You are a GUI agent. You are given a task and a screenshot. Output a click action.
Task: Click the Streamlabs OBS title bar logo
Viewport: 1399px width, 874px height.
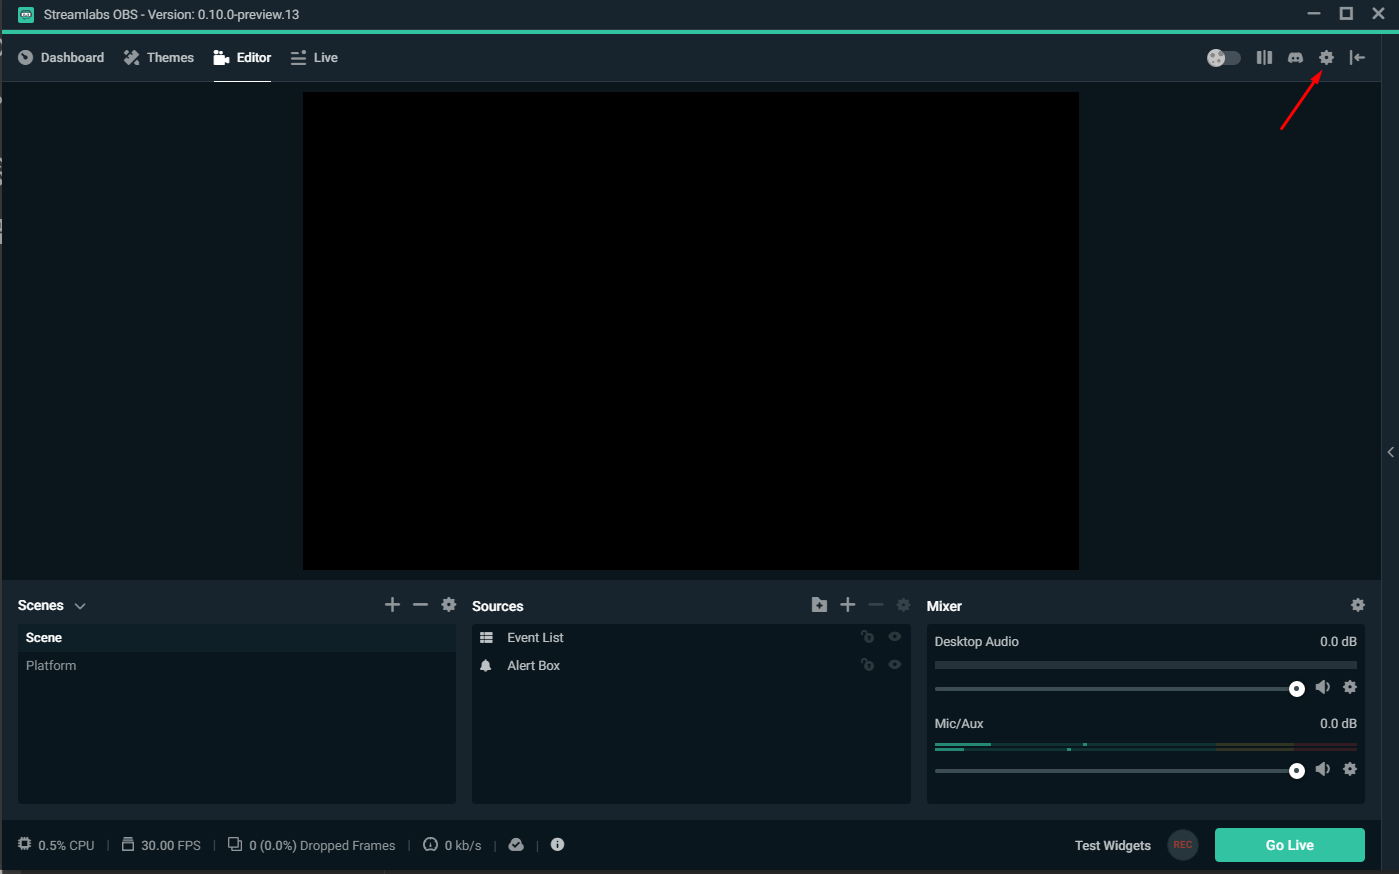(26, 14)
